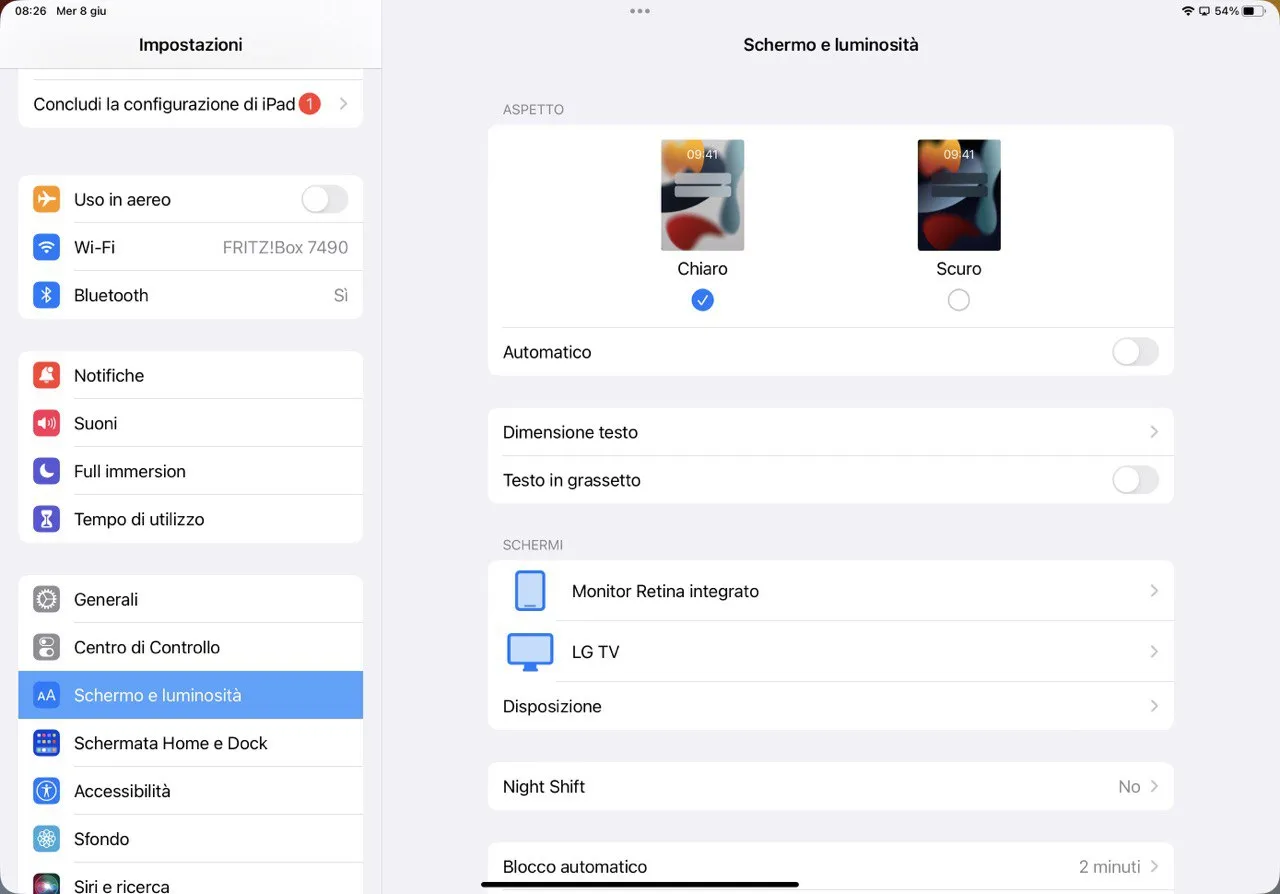Click the Suoni speaker icon
Viewport: 1280px width, 894px height.
[x=46, y=423]
